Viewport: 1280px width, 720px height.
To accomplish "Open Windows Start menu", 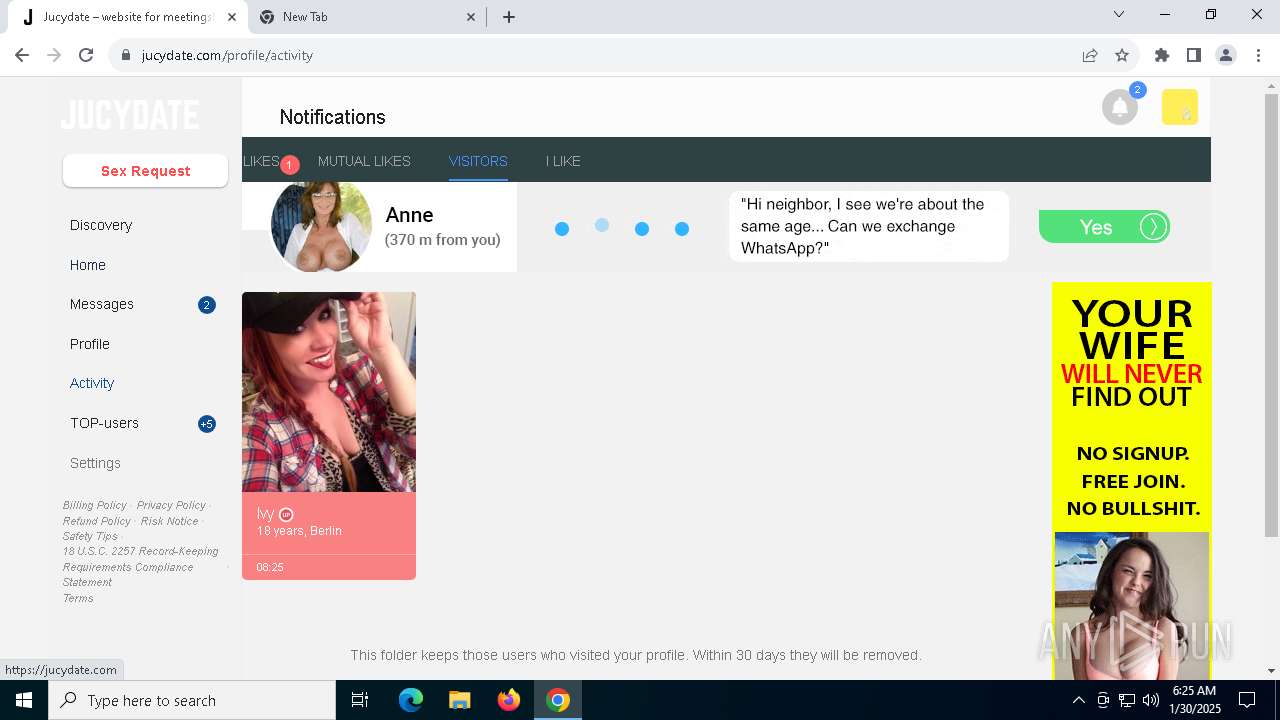I will [24, 700].
